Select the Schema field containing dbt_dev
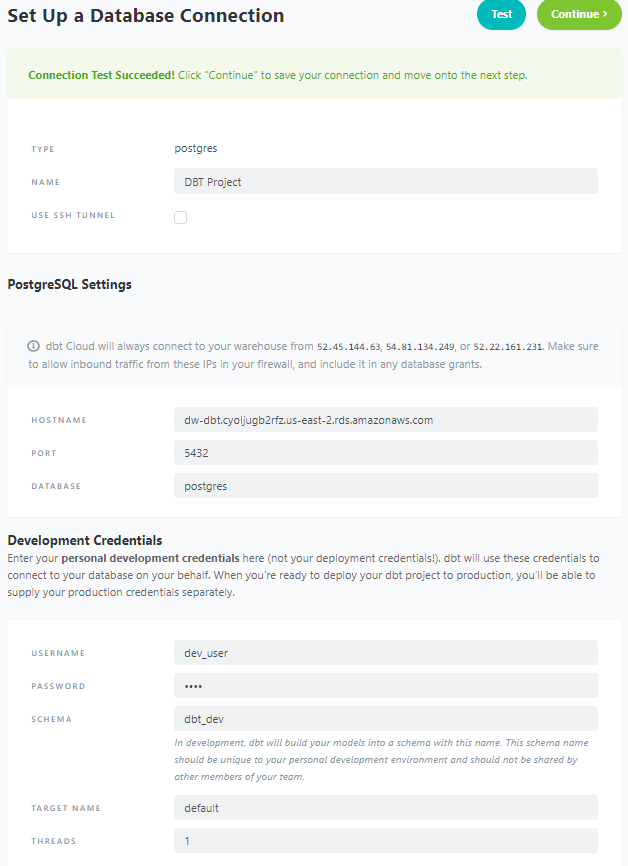This screenshot has height=866, width=628. [385, 719]
